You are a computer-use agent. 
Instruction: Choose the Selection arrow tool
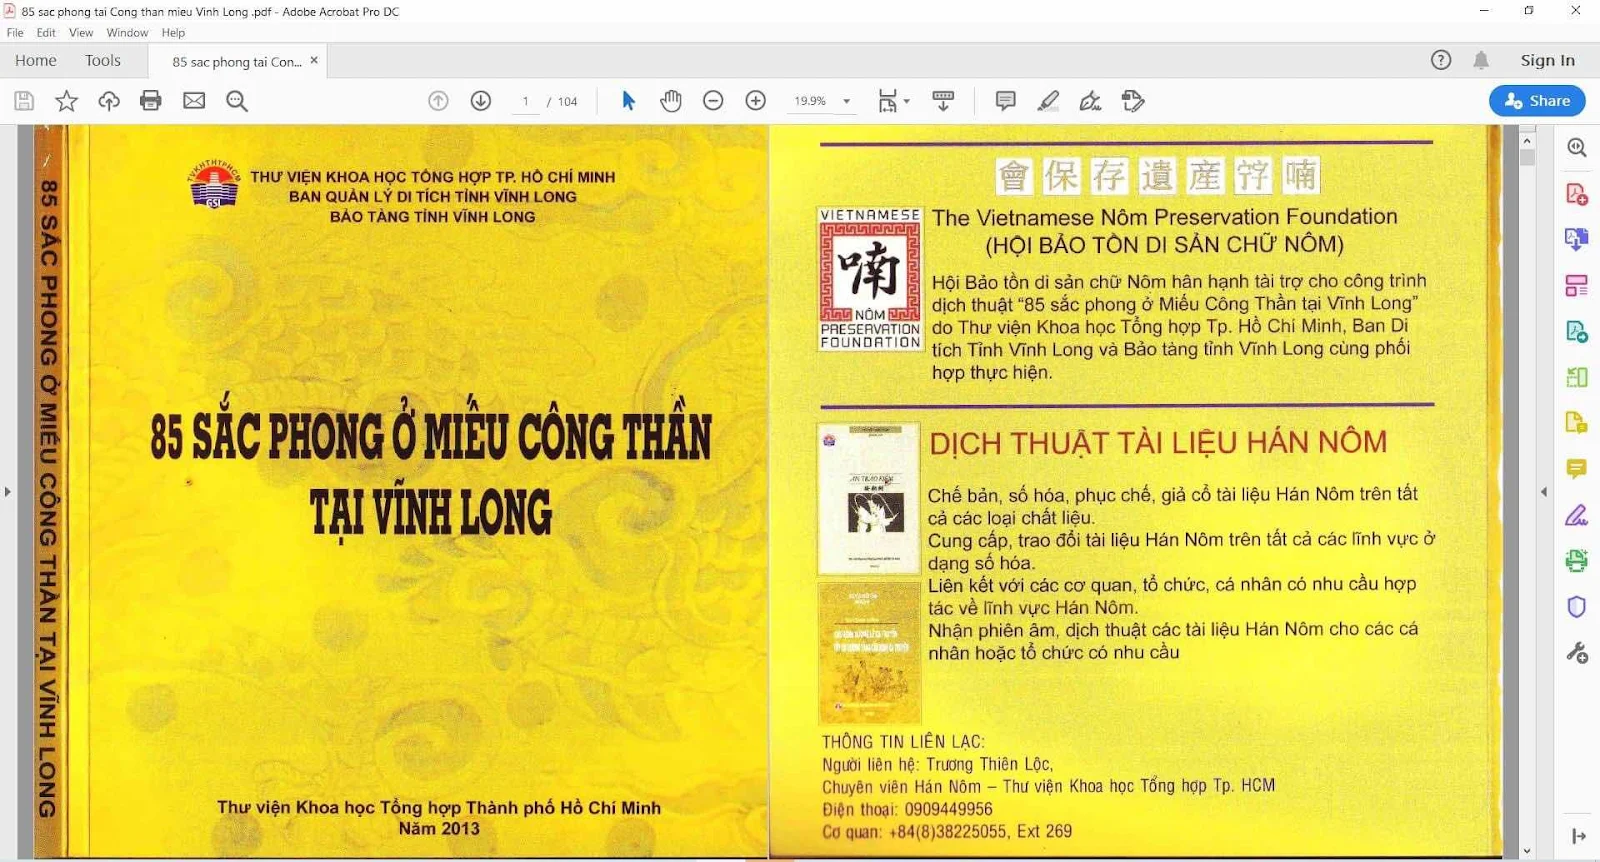coord(628,101)
